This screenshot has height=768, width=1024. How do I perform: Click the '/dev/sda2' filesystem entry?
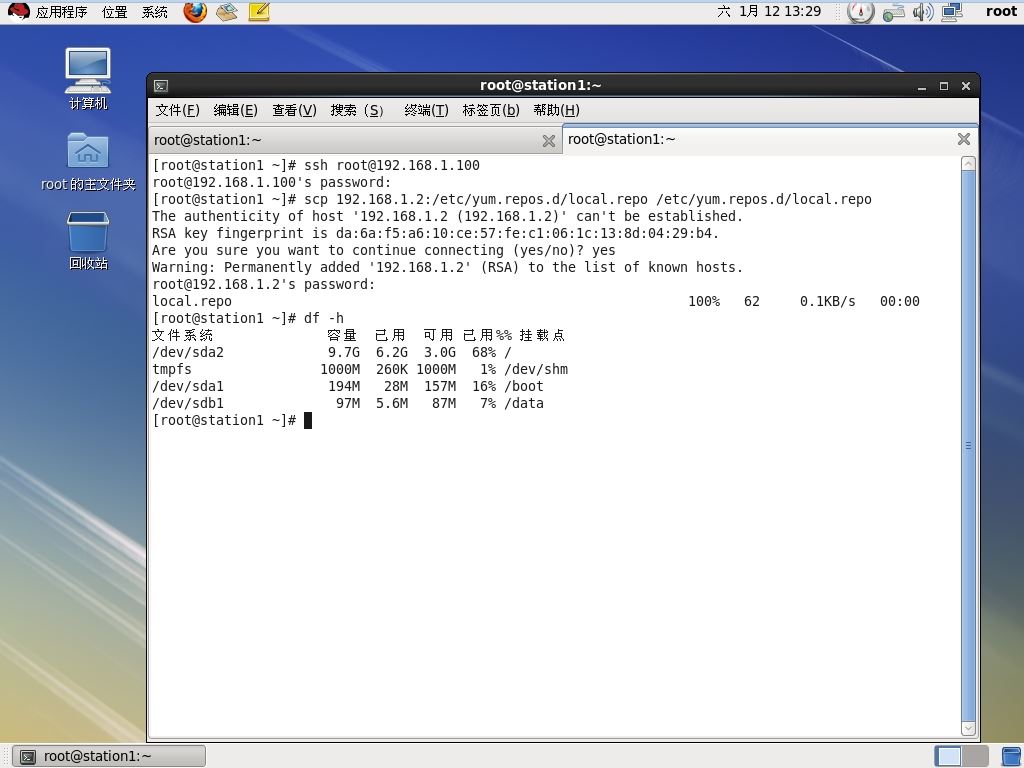(188, 353)
